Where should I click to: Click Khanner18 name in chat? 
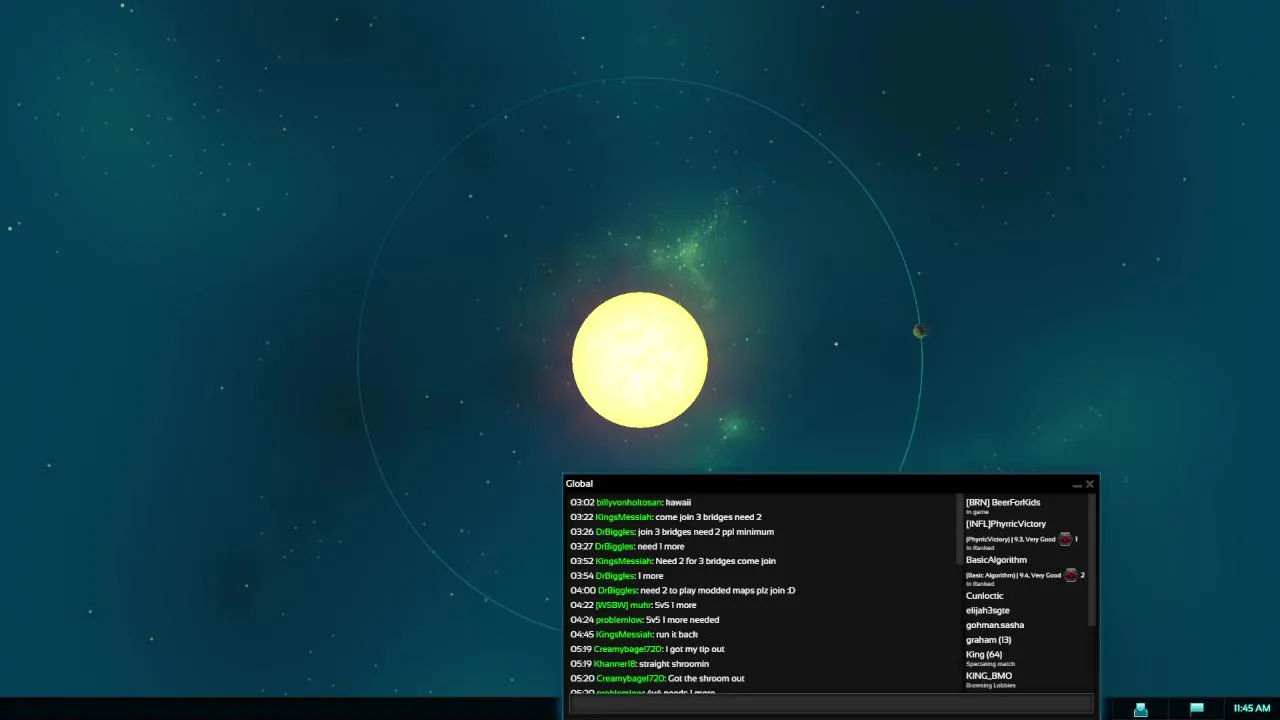point(615,664)
